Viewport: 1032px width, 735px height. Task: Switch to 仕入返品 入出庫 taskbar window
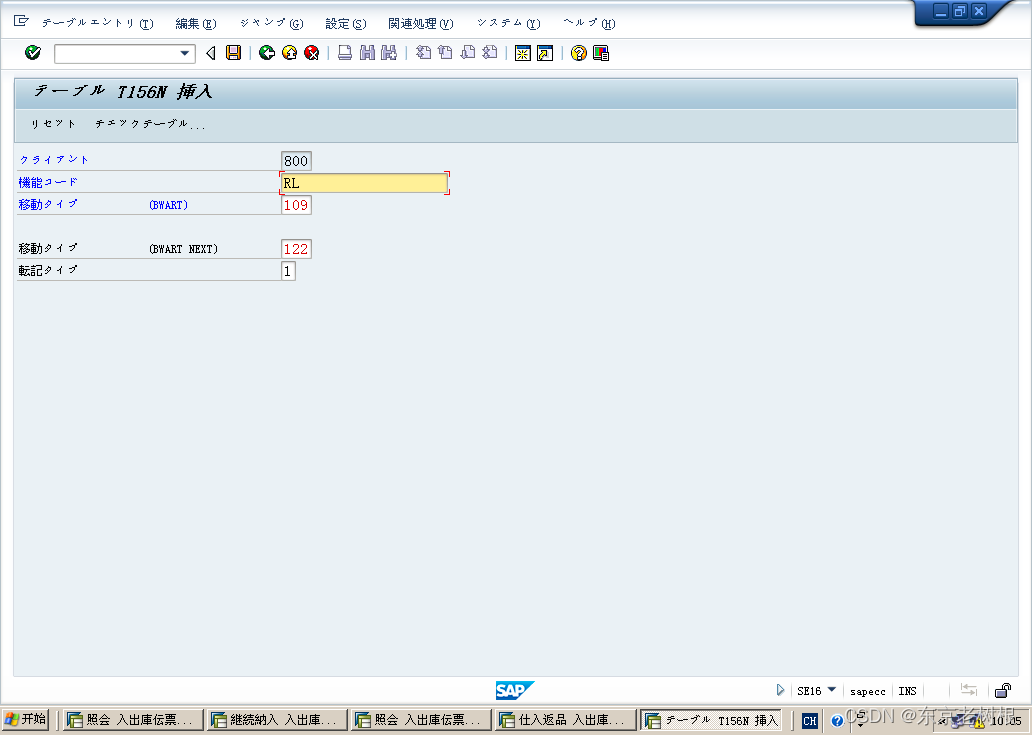coord(564,720)
